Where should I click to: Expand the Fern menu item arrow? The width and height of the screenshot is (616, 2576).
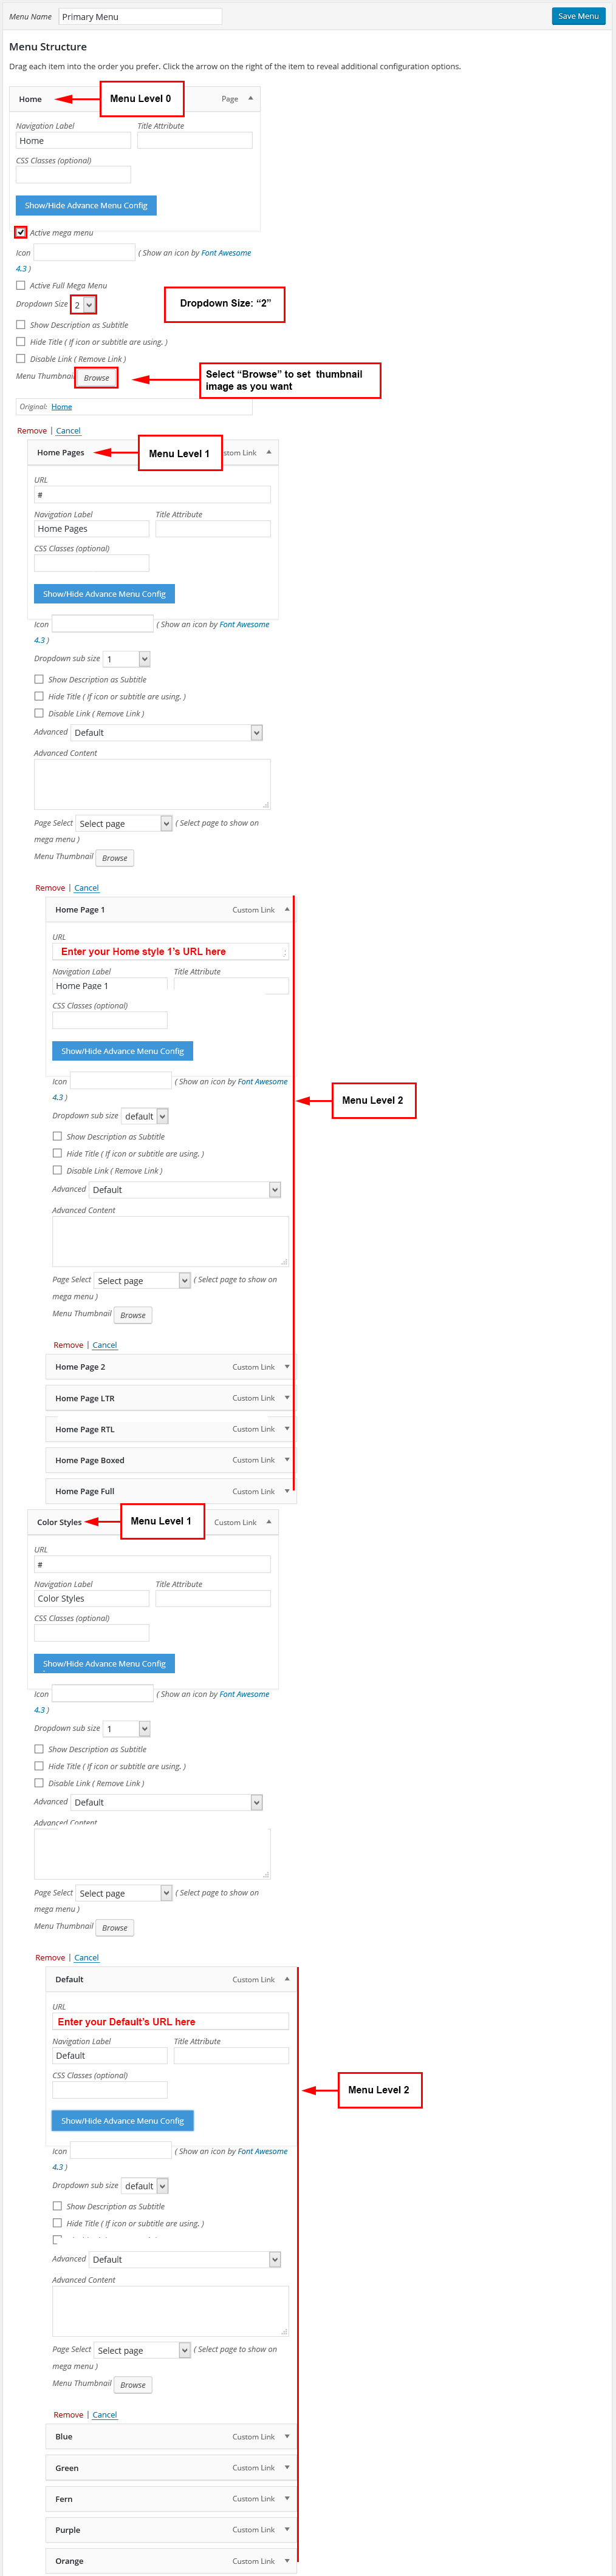point(287,2498)
